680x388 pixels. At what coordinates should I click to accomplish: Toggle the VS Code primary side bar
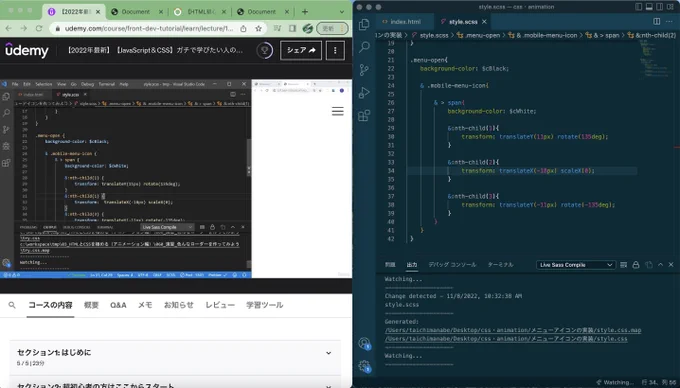click(639, 7)
